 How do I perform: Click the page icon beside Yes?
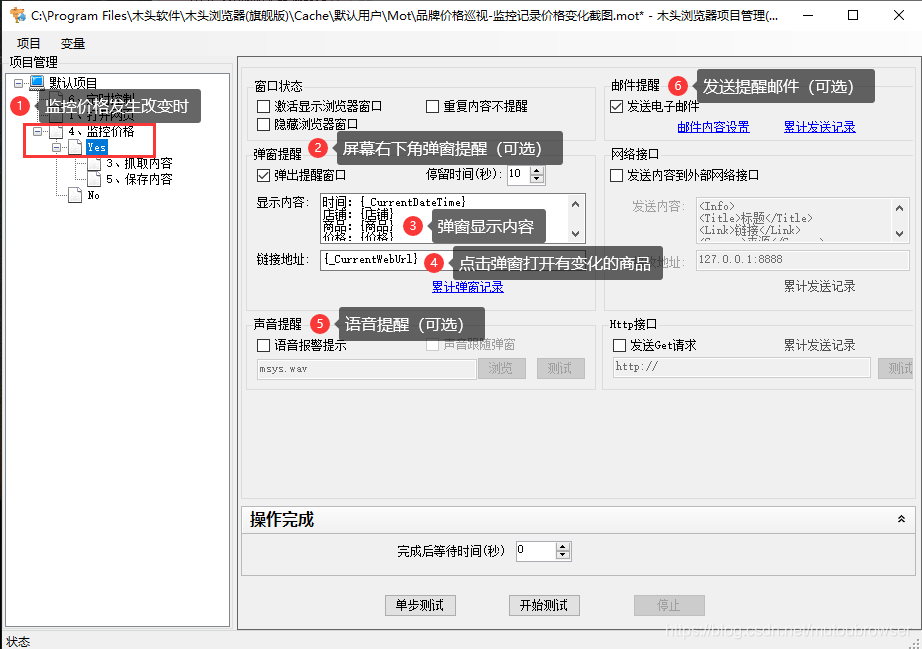click(x=75, y=148)
